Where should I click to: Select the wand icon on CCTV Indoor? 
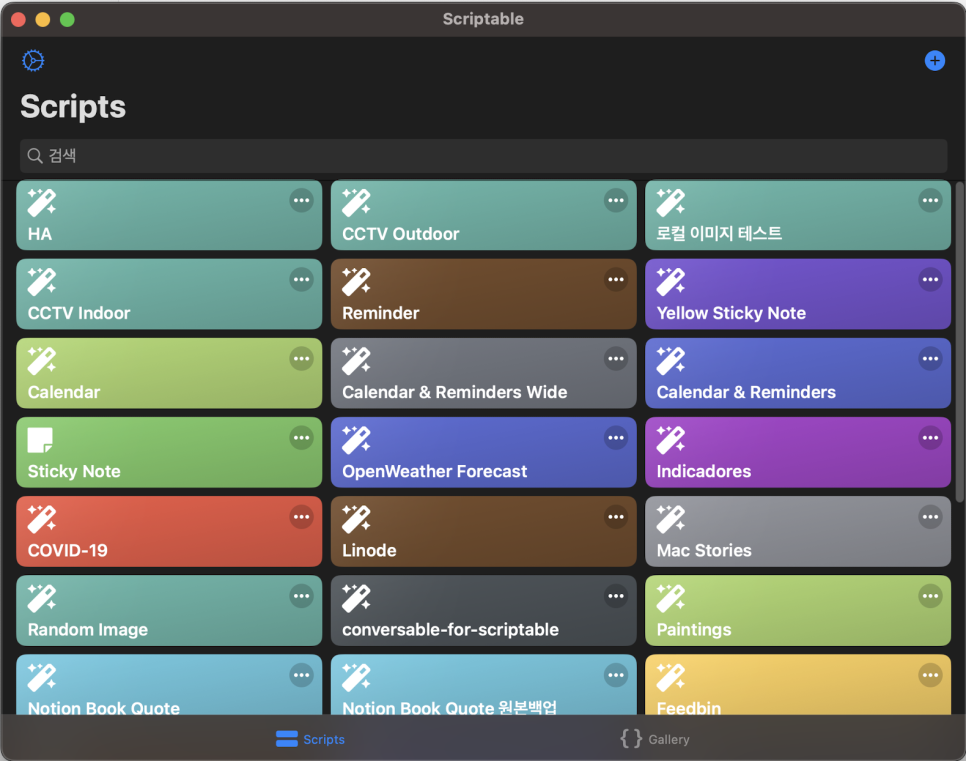(42, 282)
